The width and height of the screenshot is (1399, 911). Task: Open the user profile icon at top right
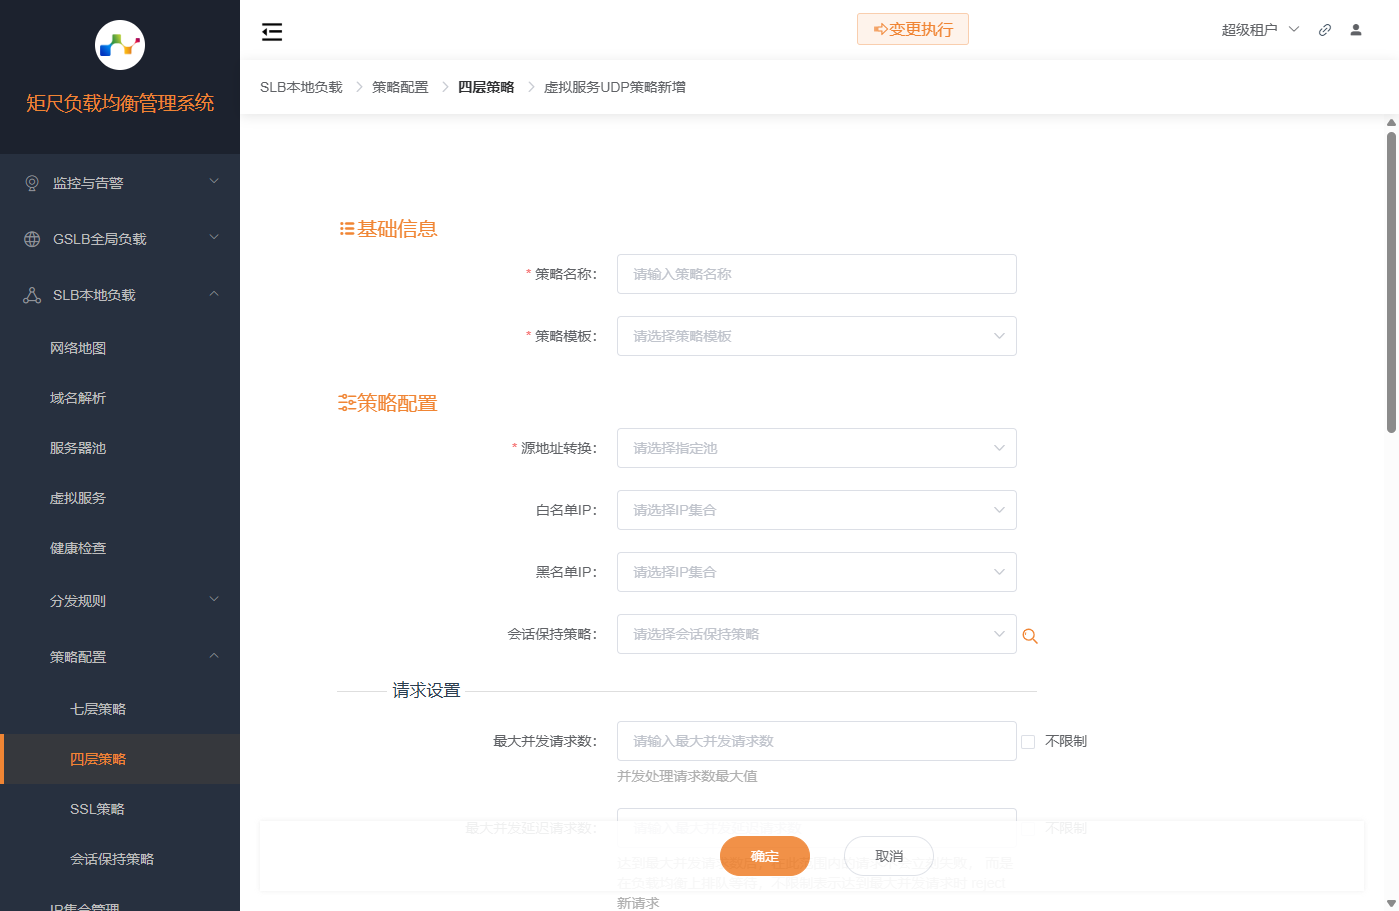pos(1356,30)
